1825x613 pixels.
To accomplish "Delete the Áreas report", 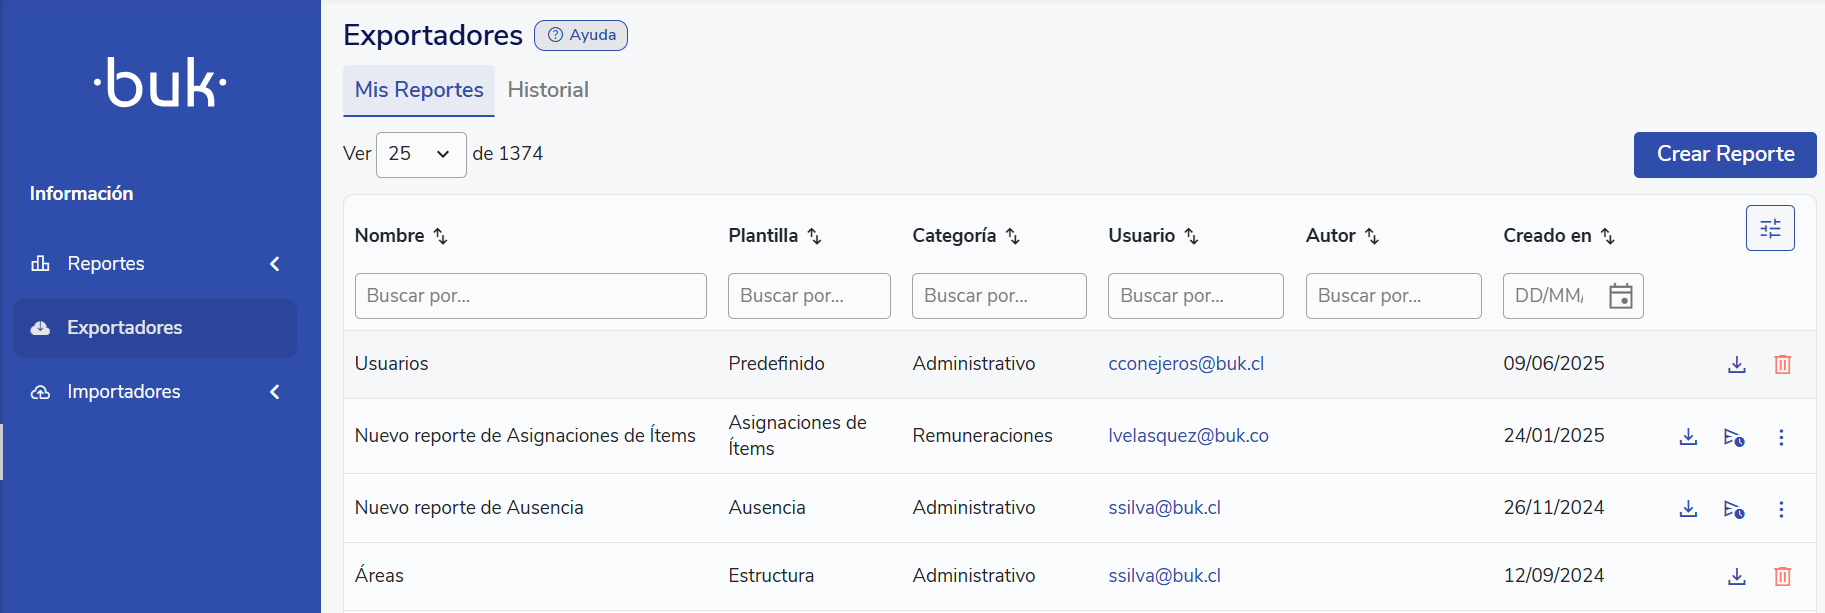I will point(1782,577).
